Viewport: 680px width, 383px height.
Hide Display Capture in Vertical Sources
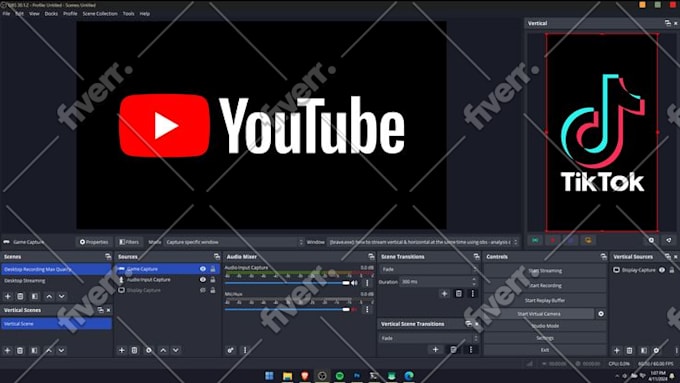(662, 270)
